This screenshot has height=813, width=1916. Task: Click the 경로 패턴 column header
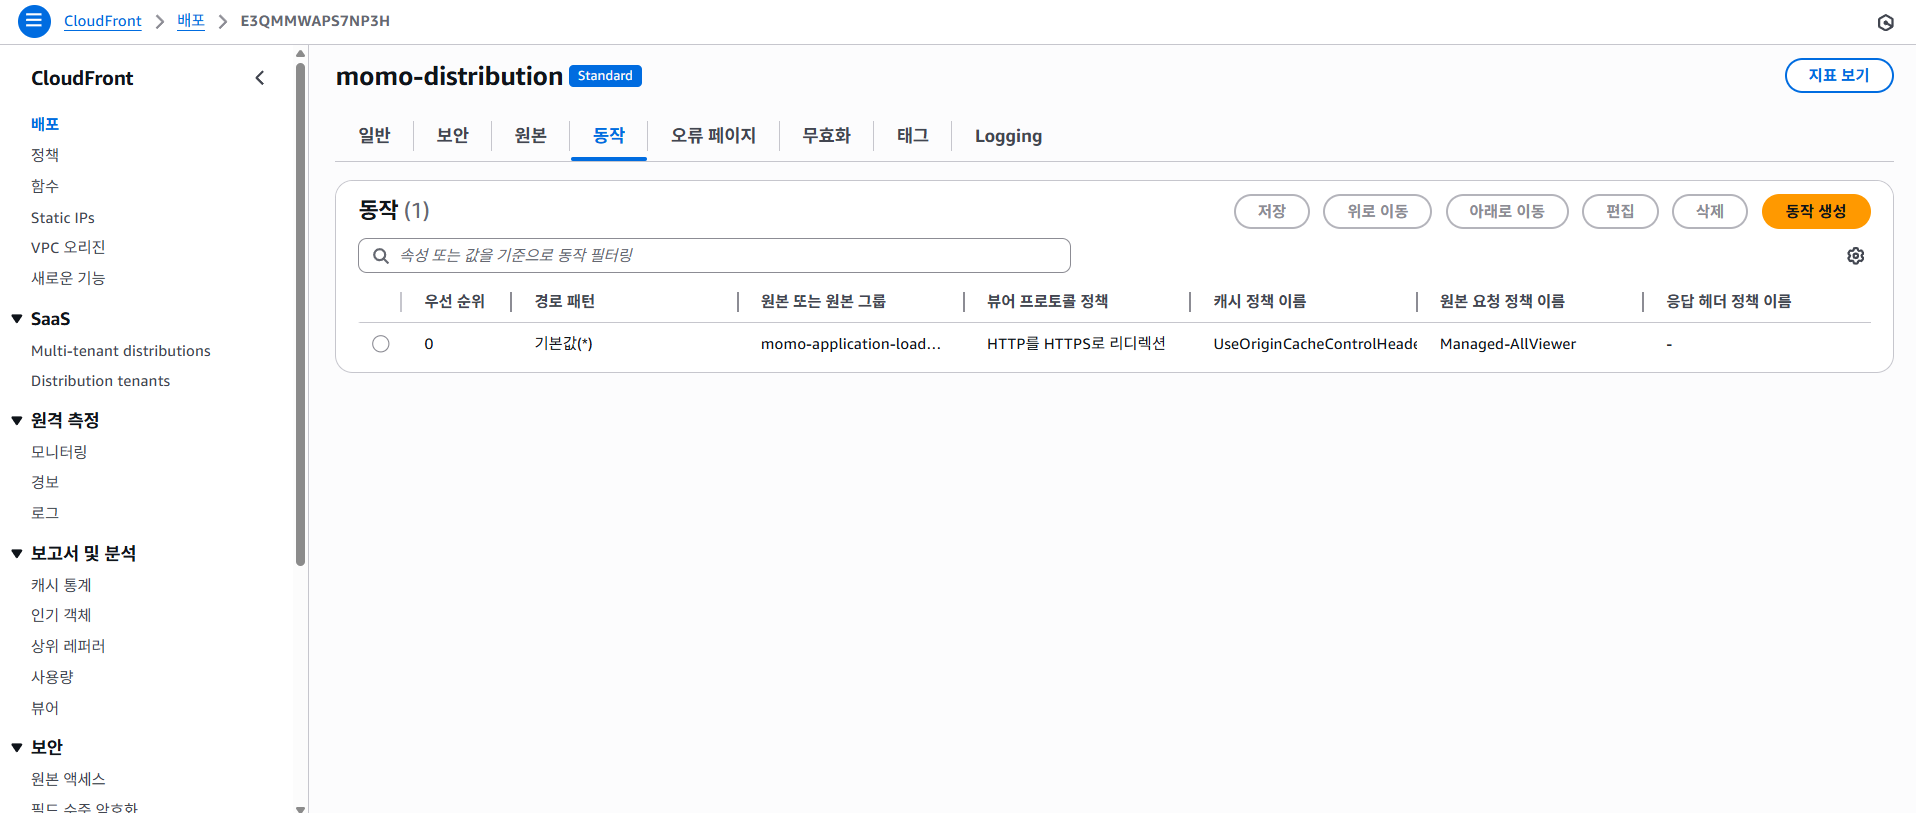[565, 301]
